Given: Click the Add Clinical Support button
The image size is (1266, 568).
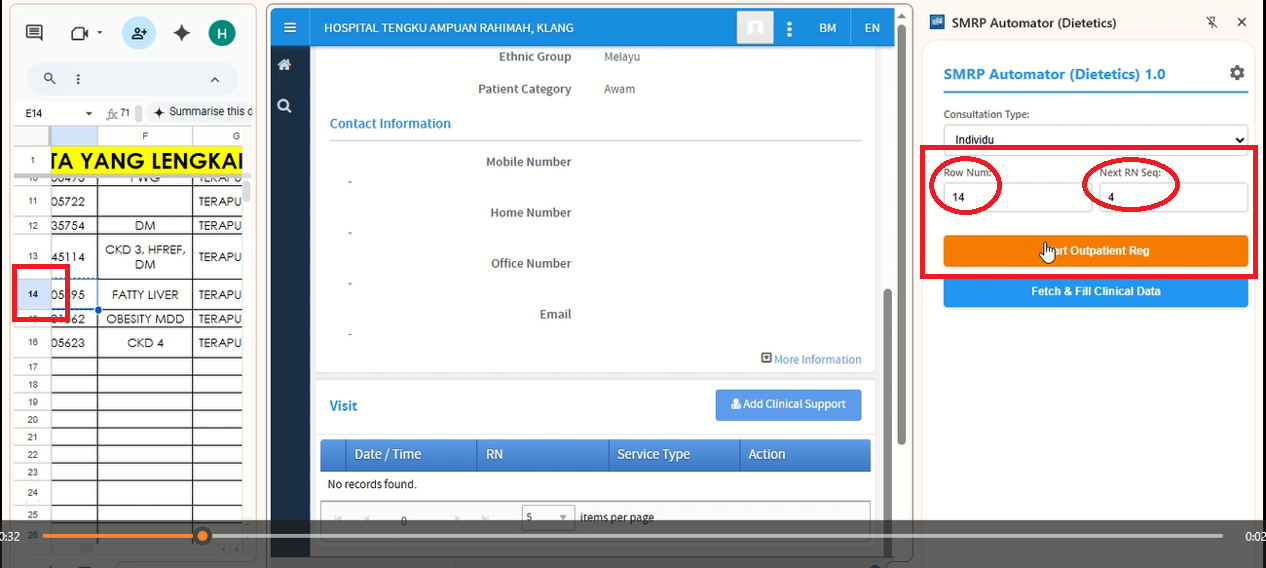Looking at the screenshot, I should [x=788, y=404].
